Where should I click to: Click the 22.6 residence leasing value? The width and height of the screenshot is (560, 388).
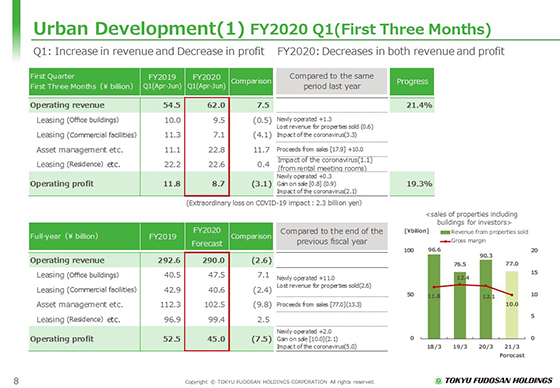[217, 164]
